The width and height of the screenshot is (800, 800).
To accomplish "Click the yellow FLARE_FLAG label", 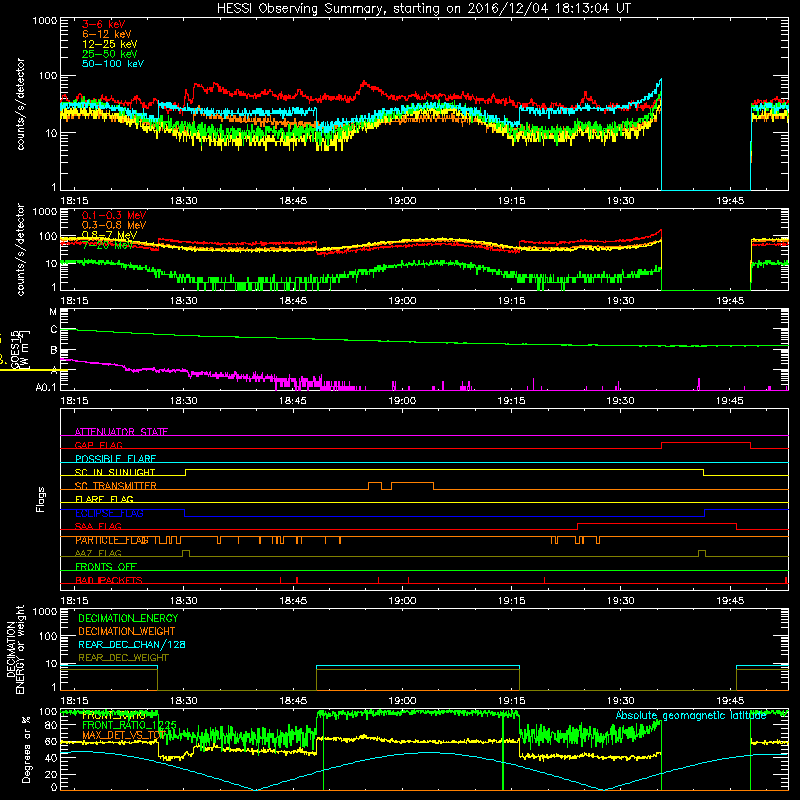I will tap(104, 499).
